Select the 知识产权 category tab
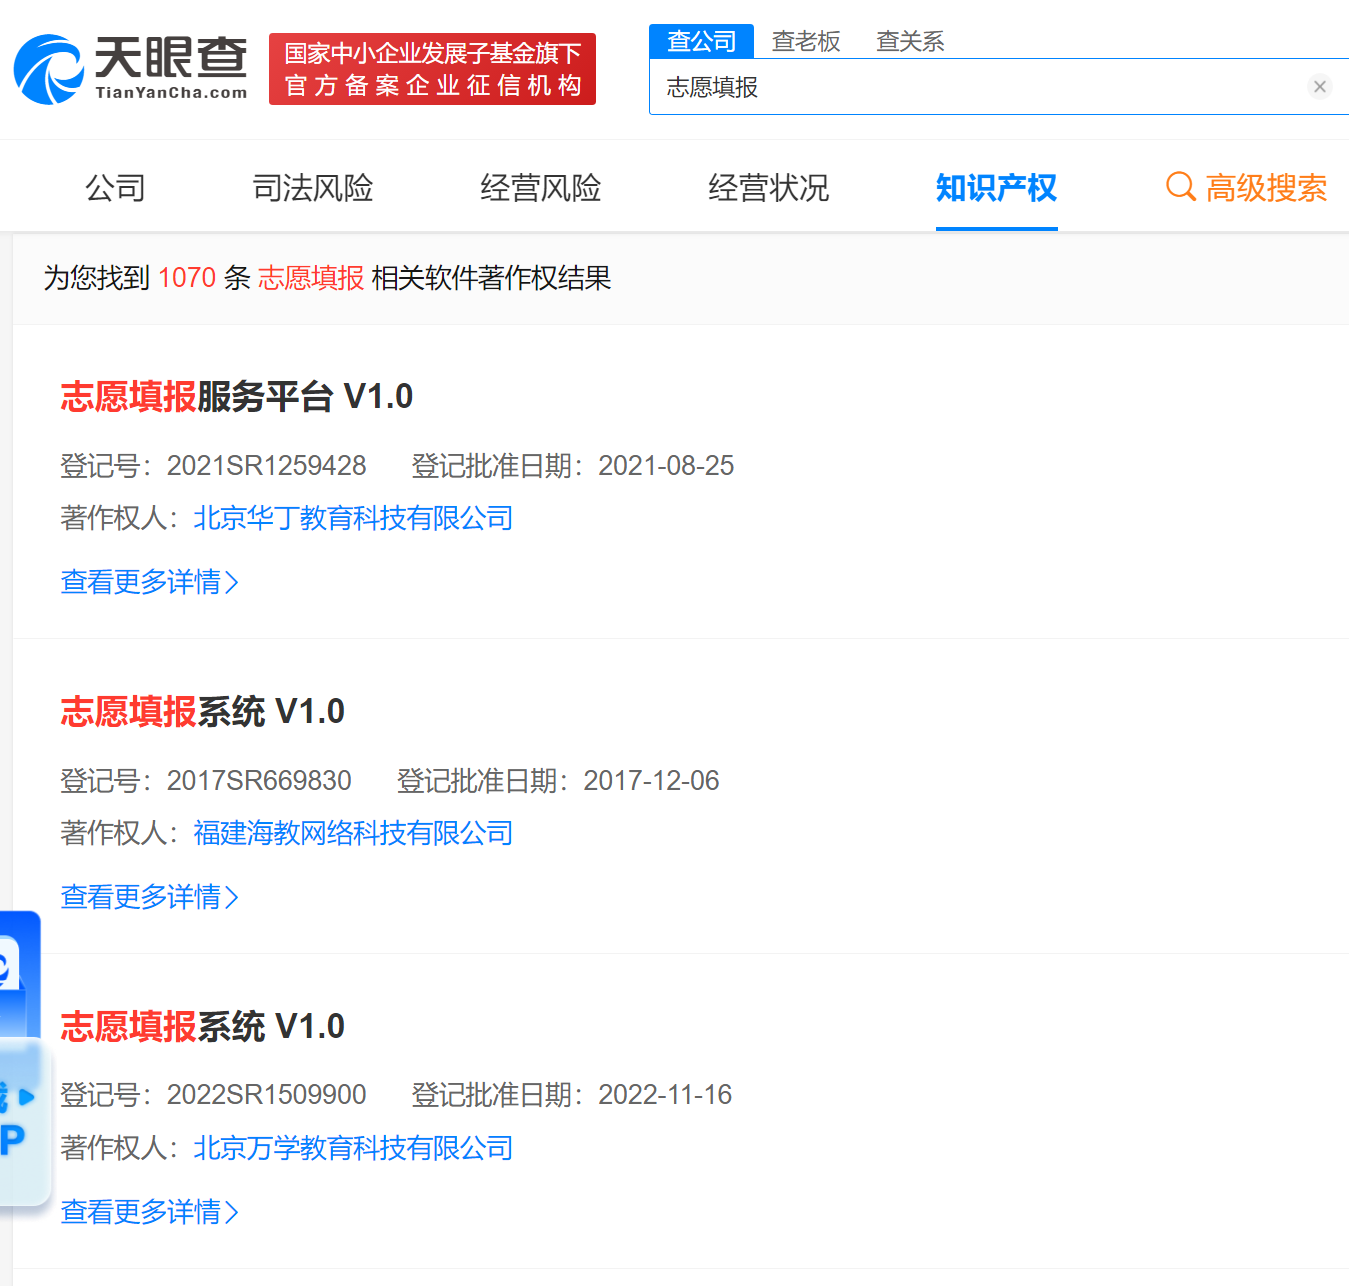The height and width of the screenshot is (1286, 1349). [996, 188]
